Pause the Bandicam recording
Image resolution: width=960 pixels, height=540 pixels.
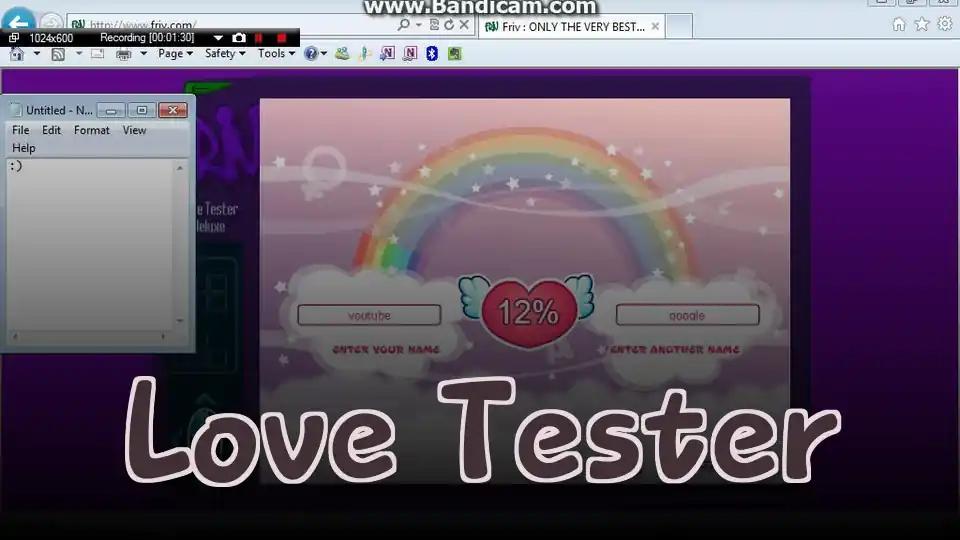[x=259, y=38]
